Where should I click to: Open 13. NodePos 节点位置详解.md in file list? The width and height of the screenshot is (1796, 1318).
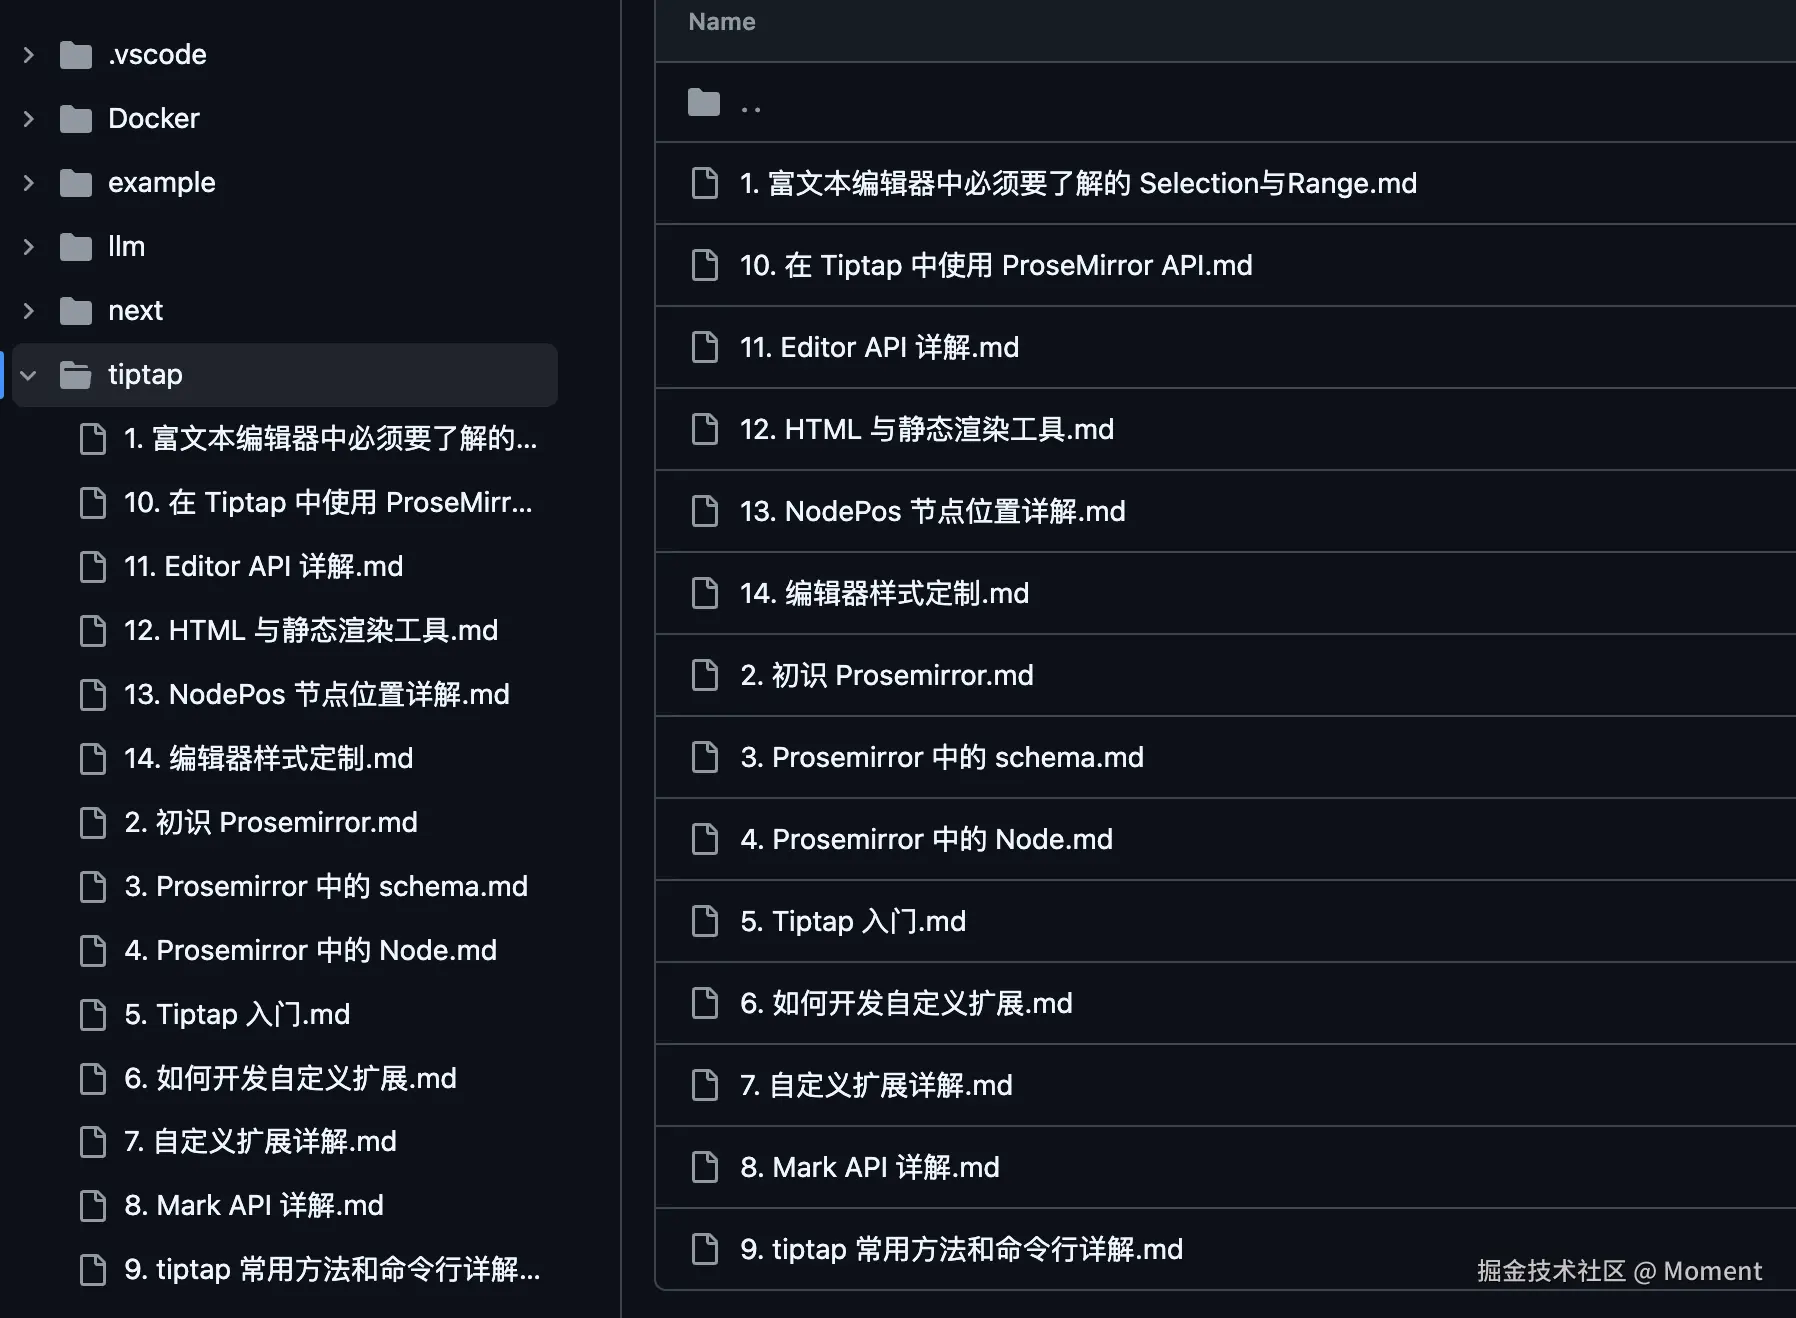(x=932, y=511)
